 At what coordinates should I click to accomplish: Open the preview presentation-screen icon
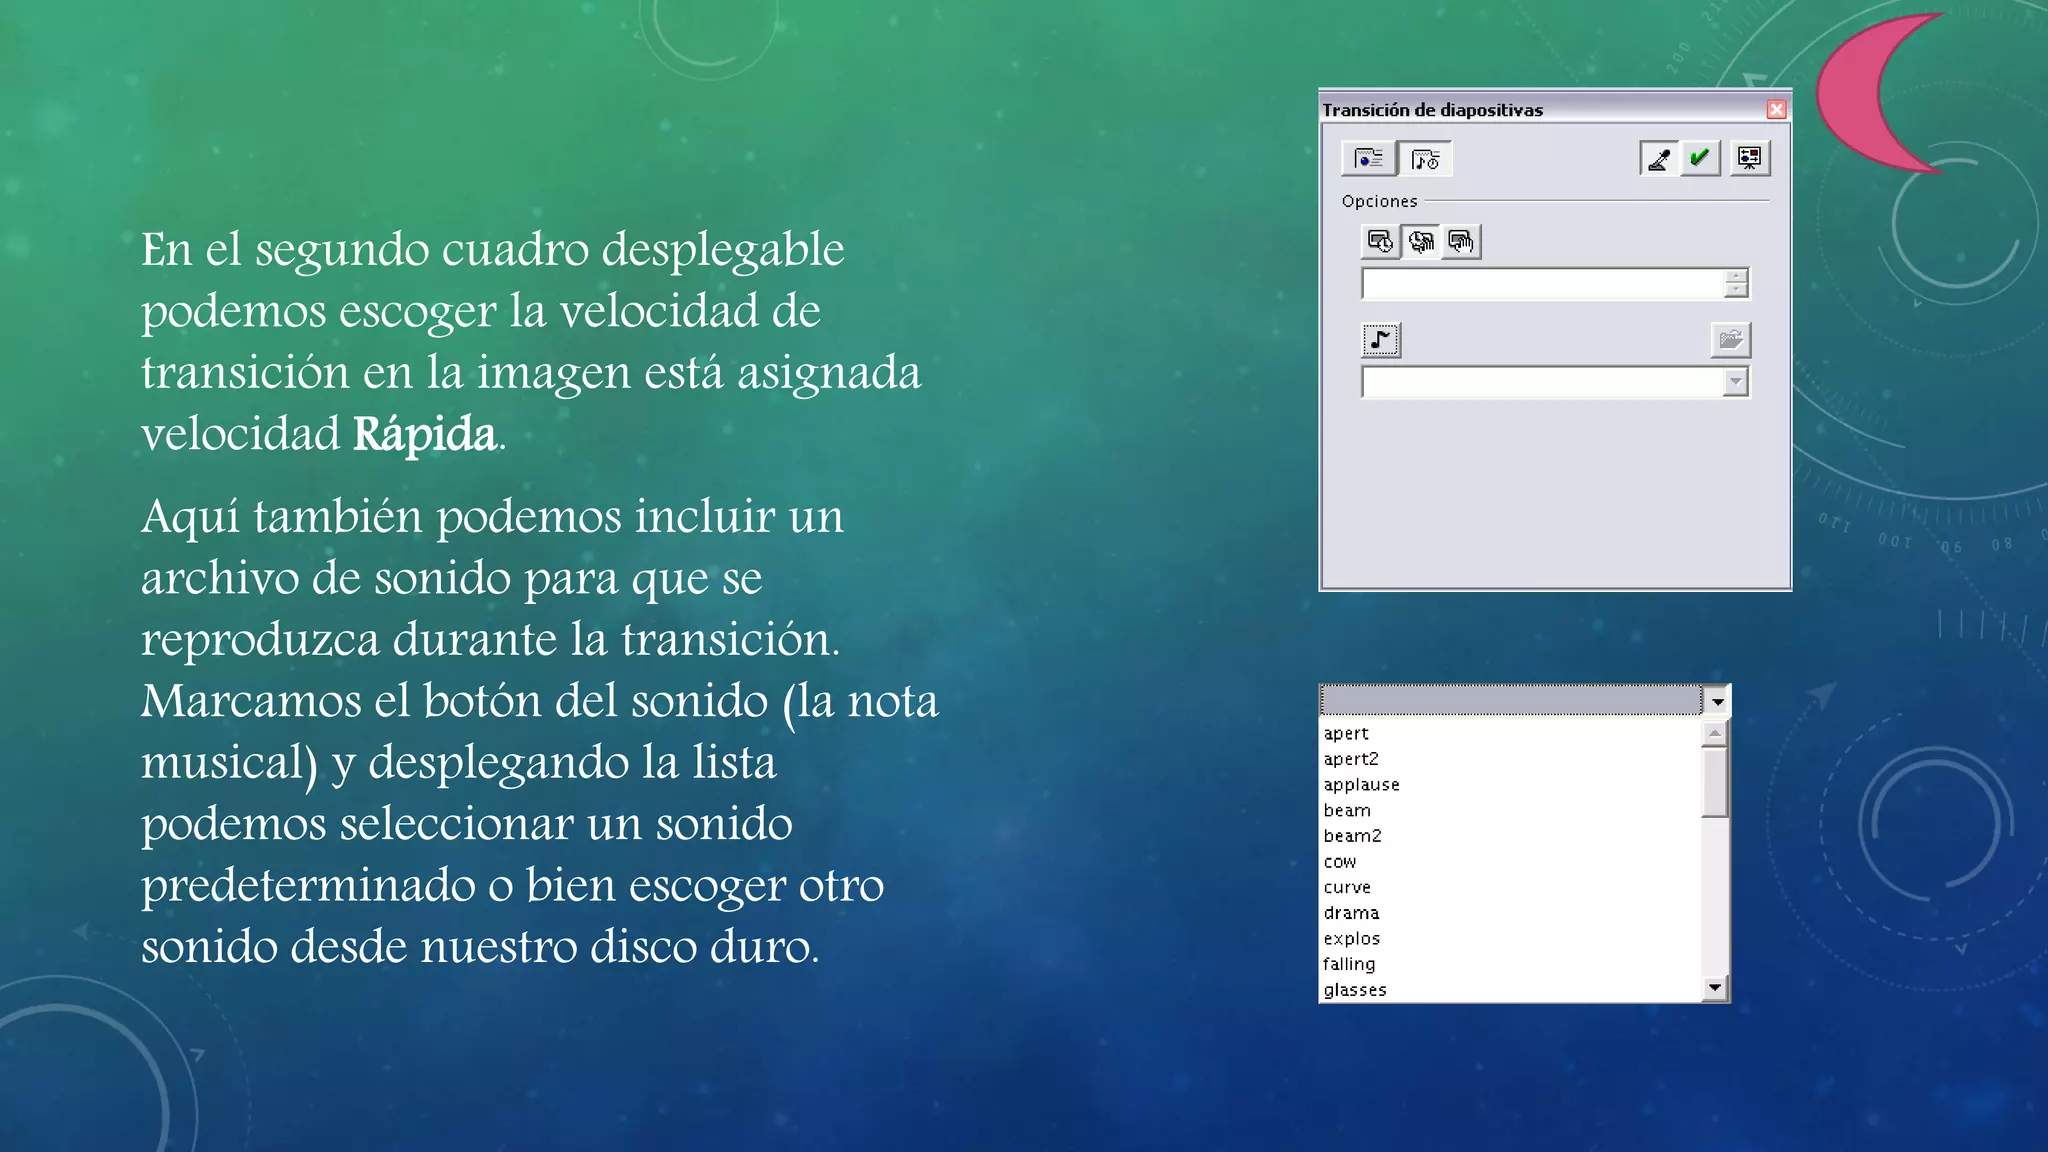coord(1750,158)
